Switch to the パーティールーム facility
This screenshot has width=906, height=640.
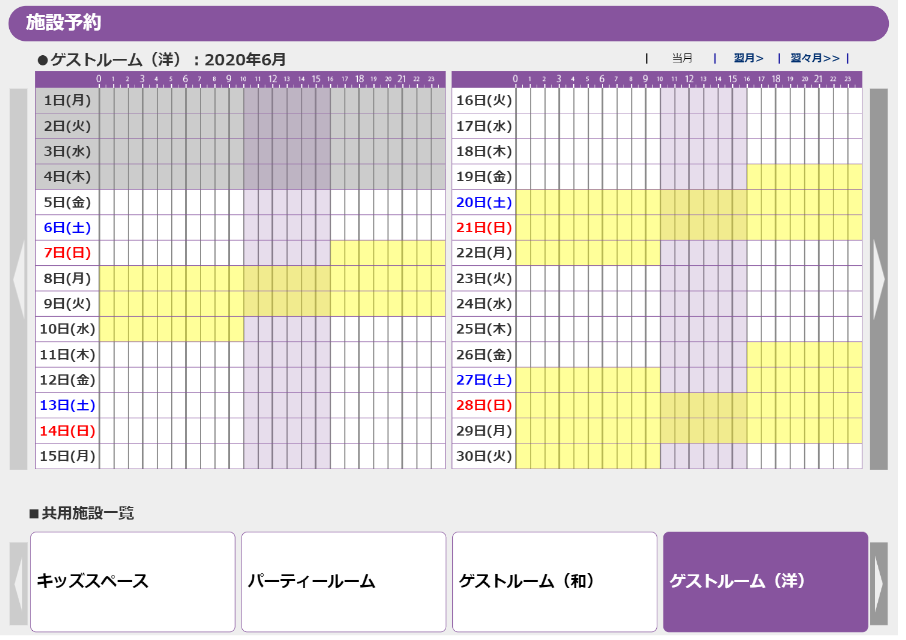343,582
